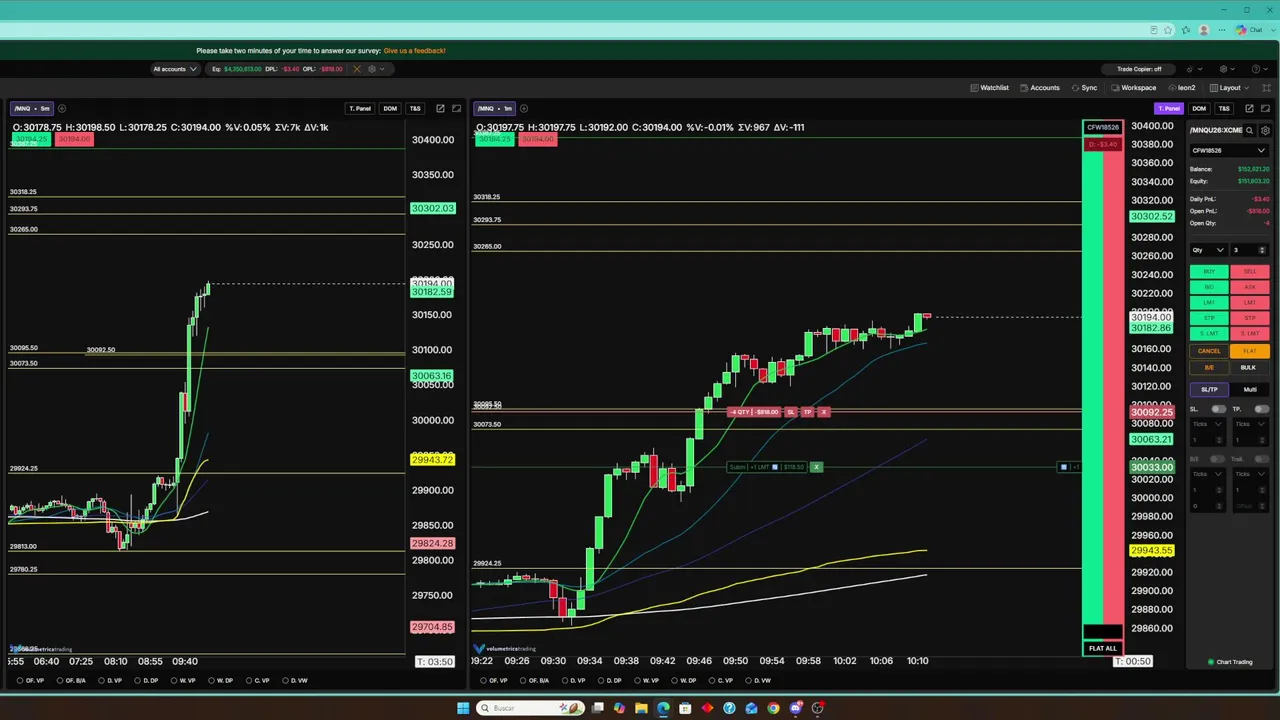Click the orange FLAT button
Viewport: 1280px width, 720px height.
(1250, 351)
